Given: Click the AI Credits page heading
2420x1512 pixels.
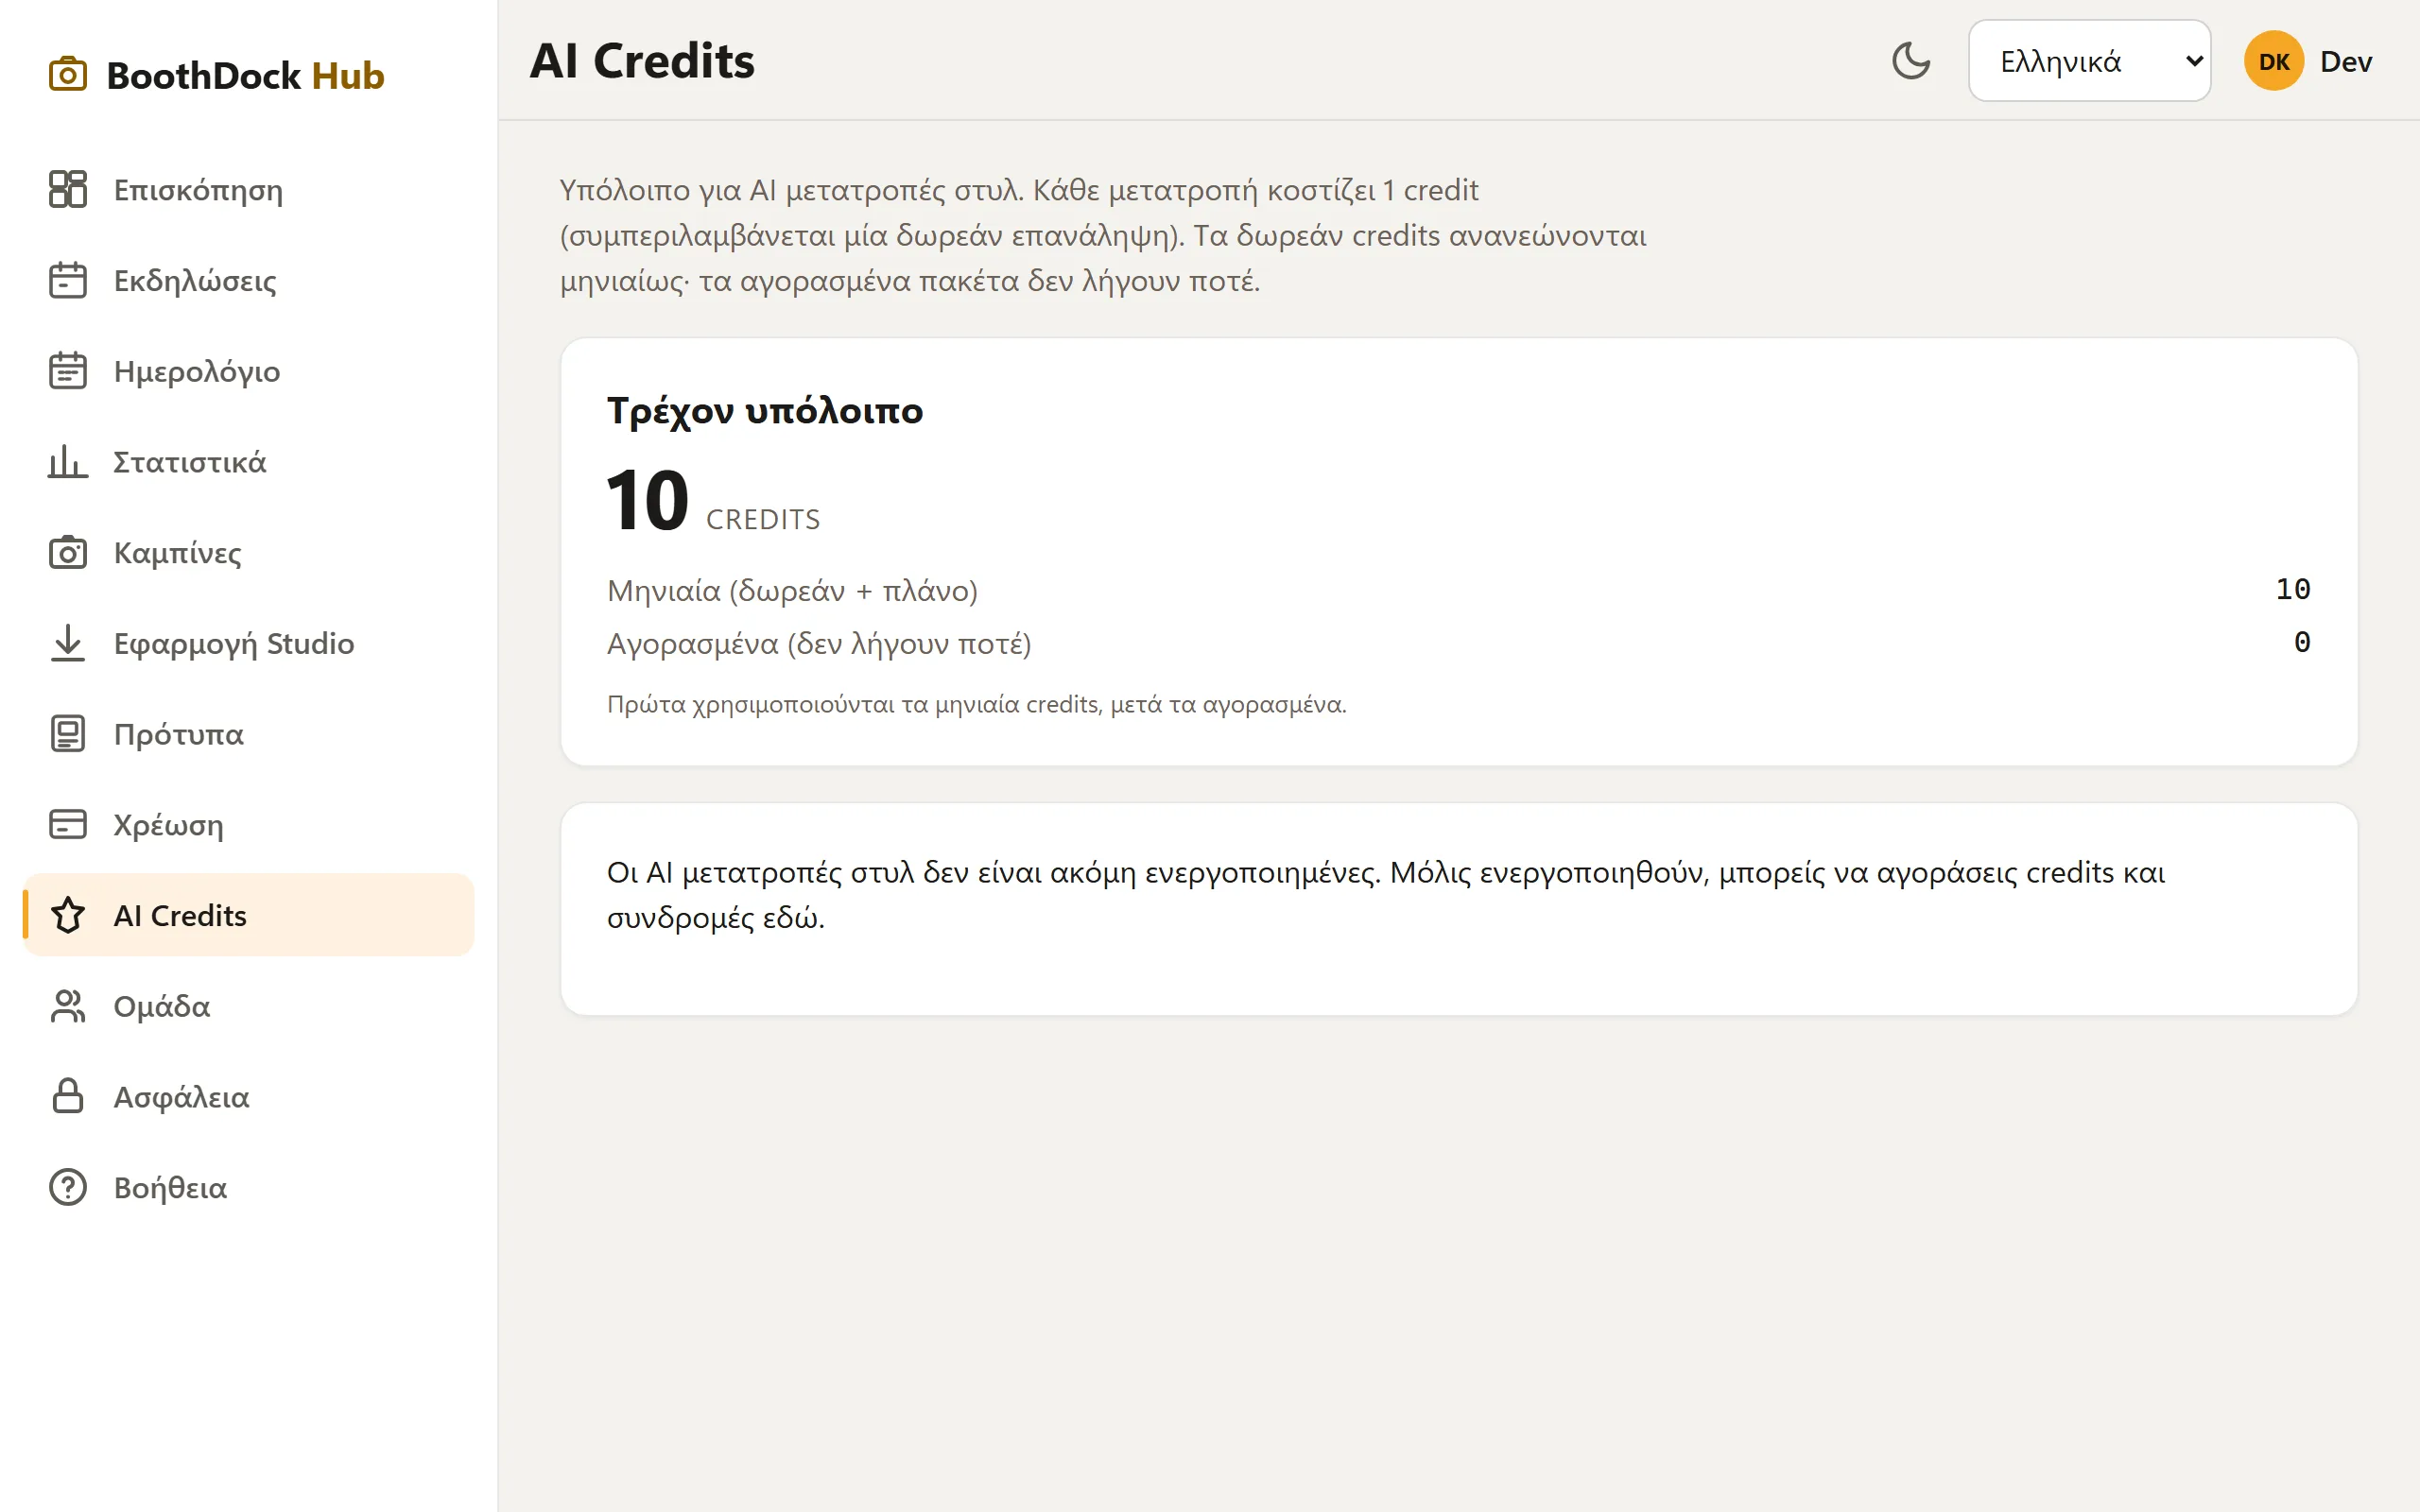Looking at the screenshot, I should (642, 61).
